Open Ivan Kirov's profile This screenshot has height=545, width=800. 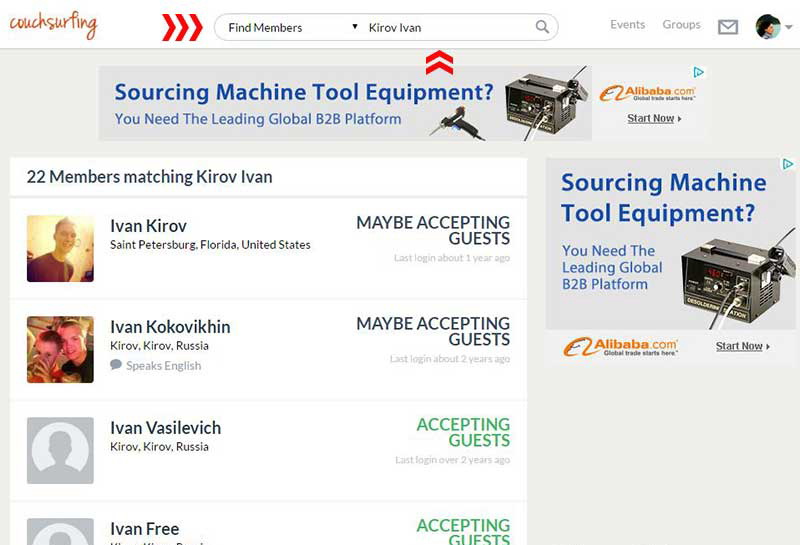(148, 226)
